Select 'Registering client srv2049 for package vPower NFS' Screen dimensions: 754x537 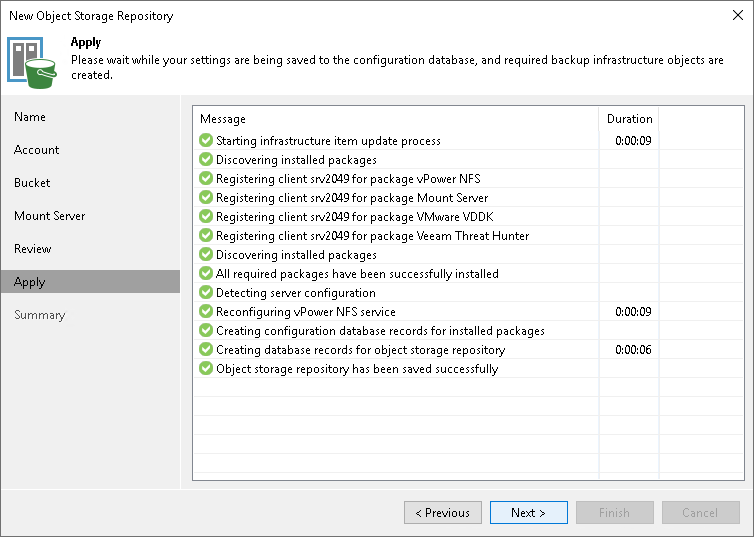point(348,179)
